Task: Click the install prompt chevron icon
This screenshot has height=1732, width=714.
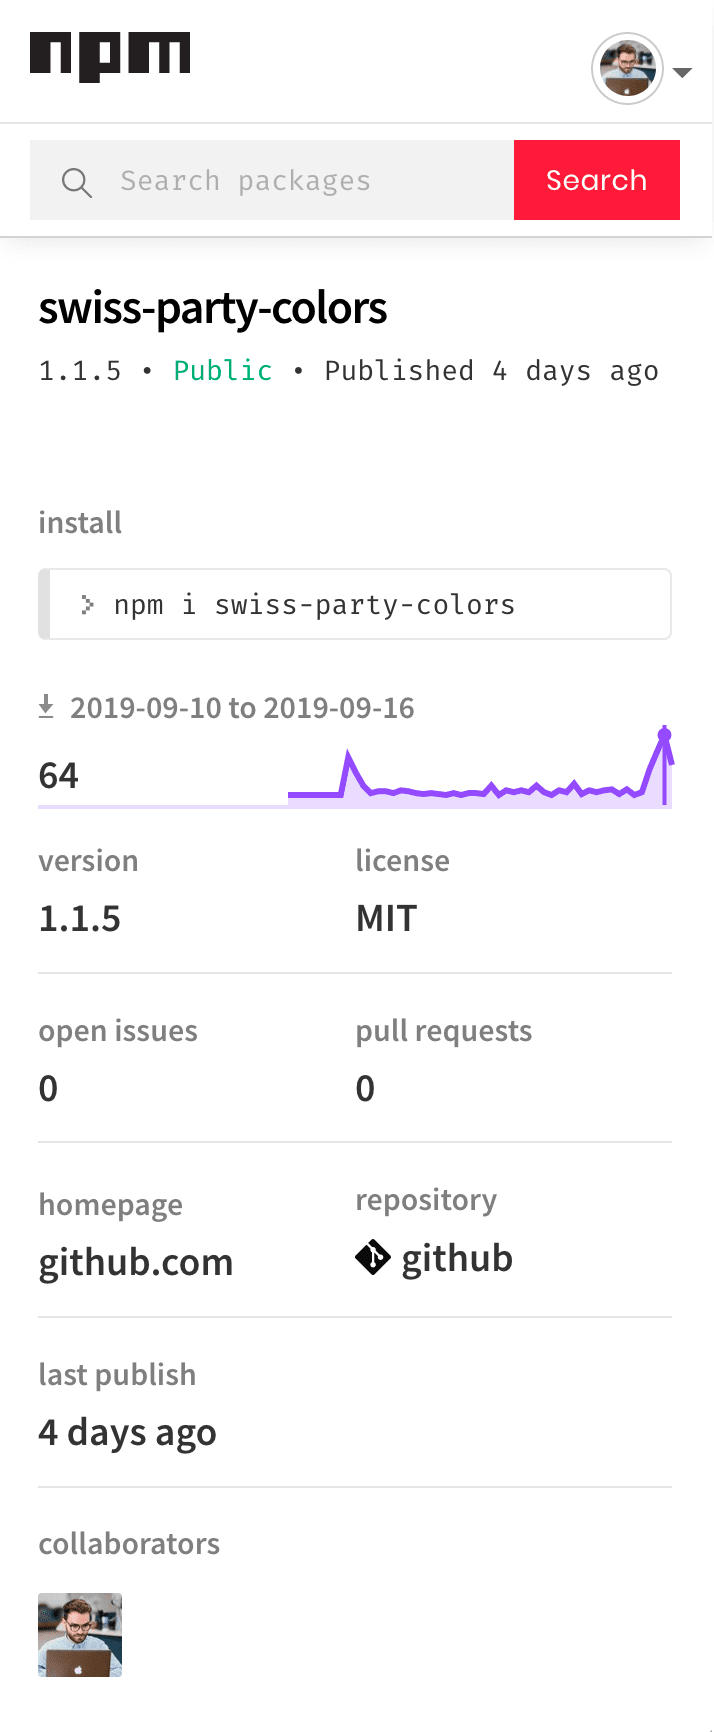Action: click(88, 605)
